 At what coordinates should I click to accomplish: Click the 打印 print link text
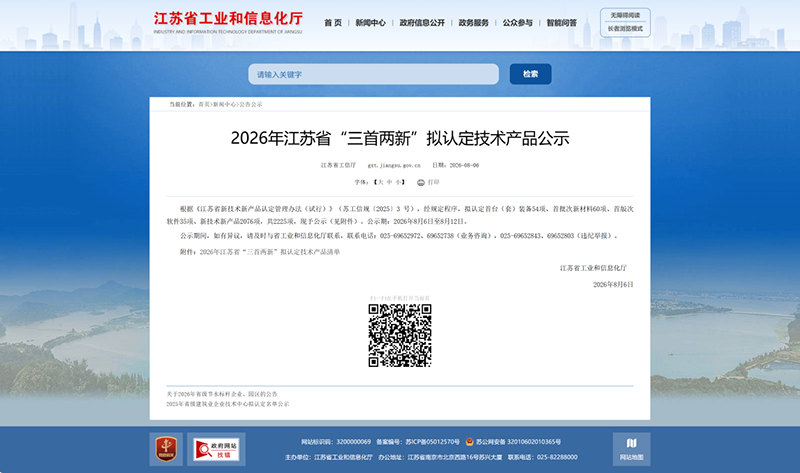coord(433,182)
